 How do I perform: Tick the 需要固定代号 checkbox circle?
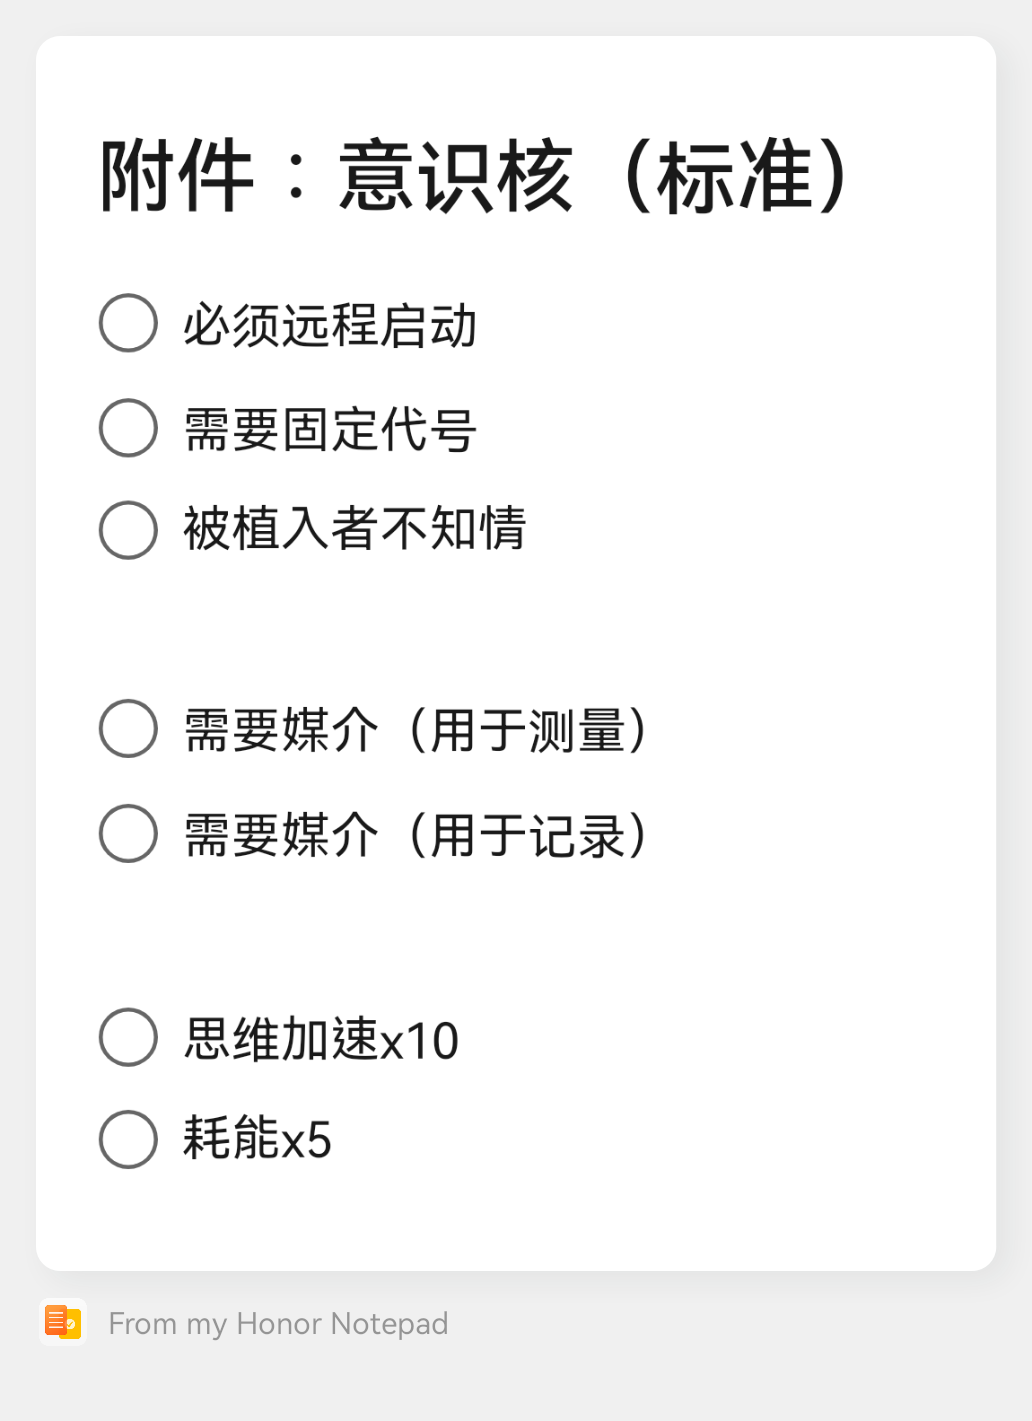pos(128,428)
